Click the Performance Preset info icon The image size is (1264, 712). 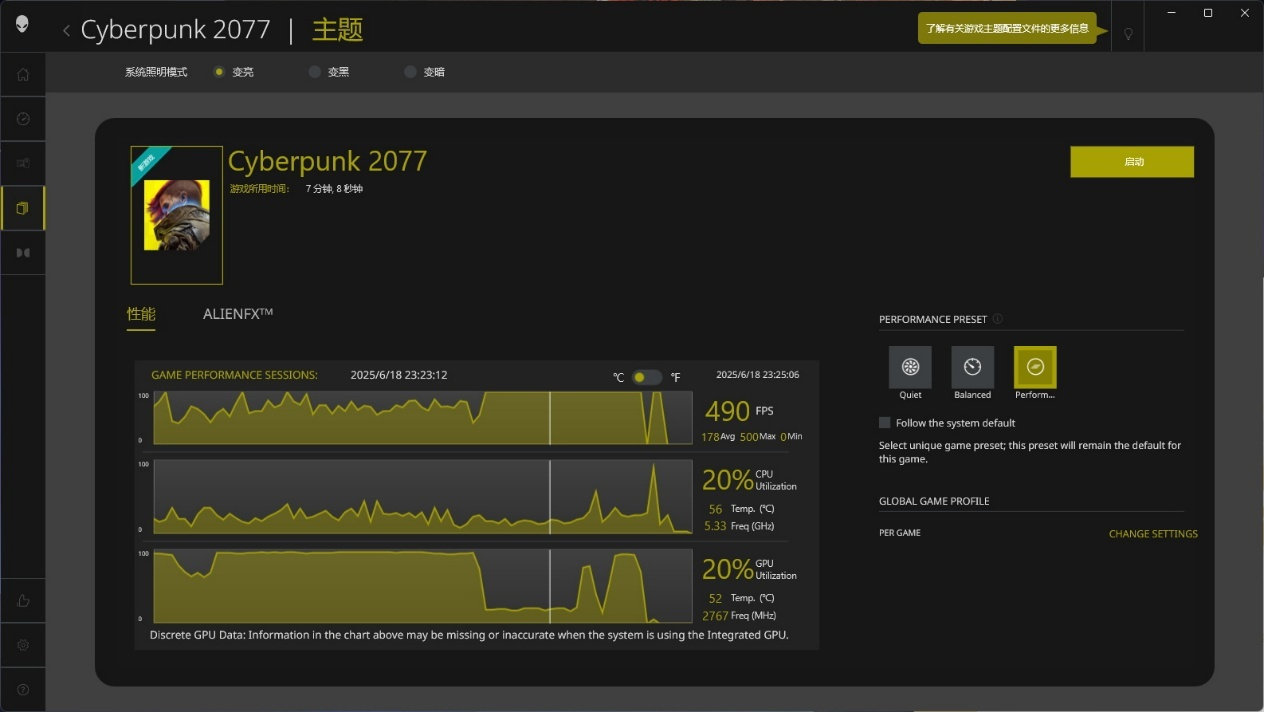(x=997, y=319)
